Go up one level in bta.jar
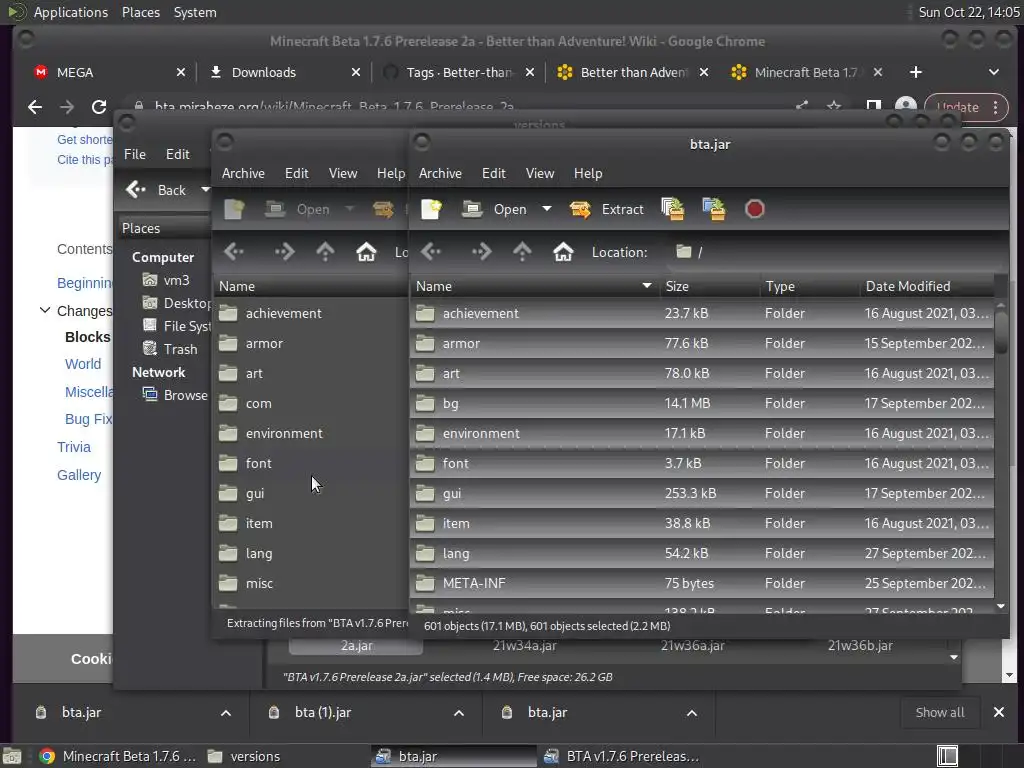 click(x=522, y=251)
